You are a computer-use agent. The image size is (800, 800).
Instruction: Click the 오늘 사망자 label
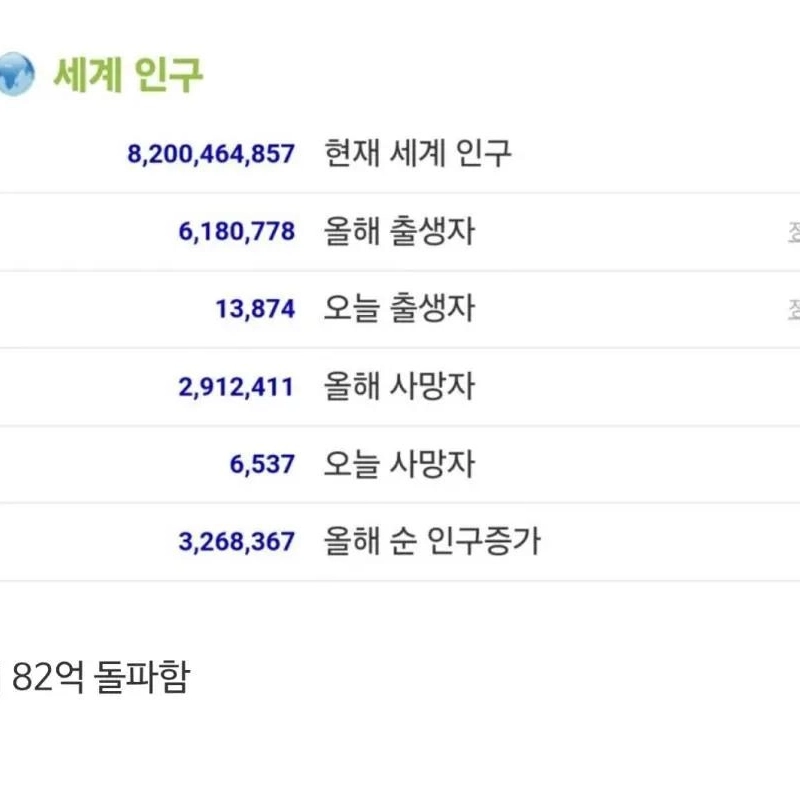[399, 464]
